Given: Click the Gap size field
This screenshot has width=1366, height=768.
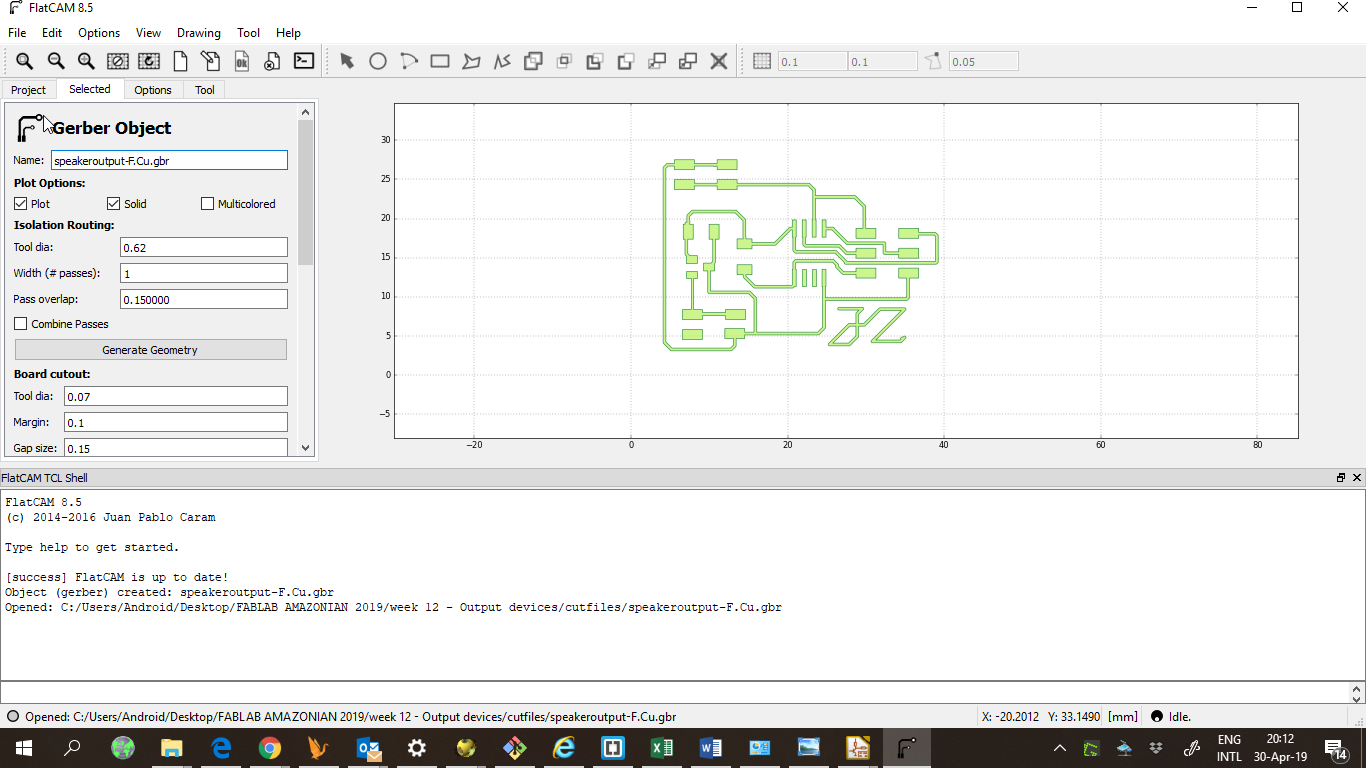Looking at the screenshot, I should click(x=176, y=448).
